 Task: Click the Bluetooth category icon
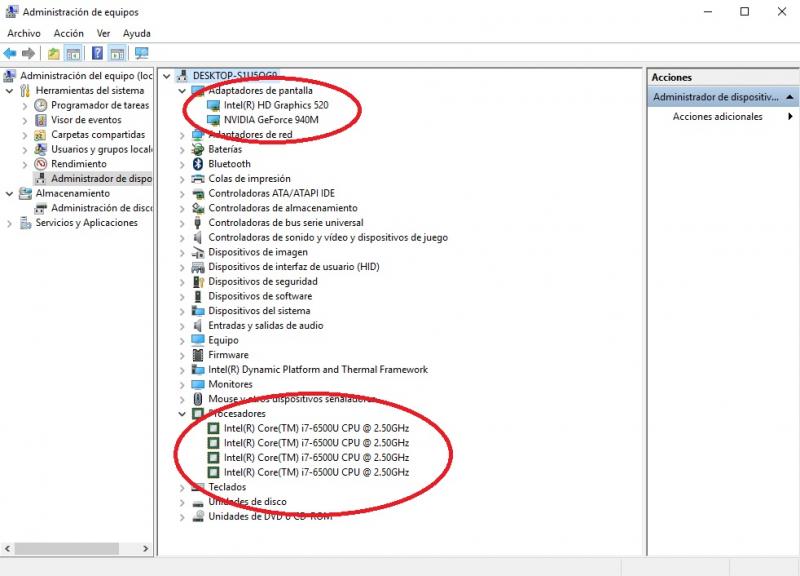coord(198,164)
